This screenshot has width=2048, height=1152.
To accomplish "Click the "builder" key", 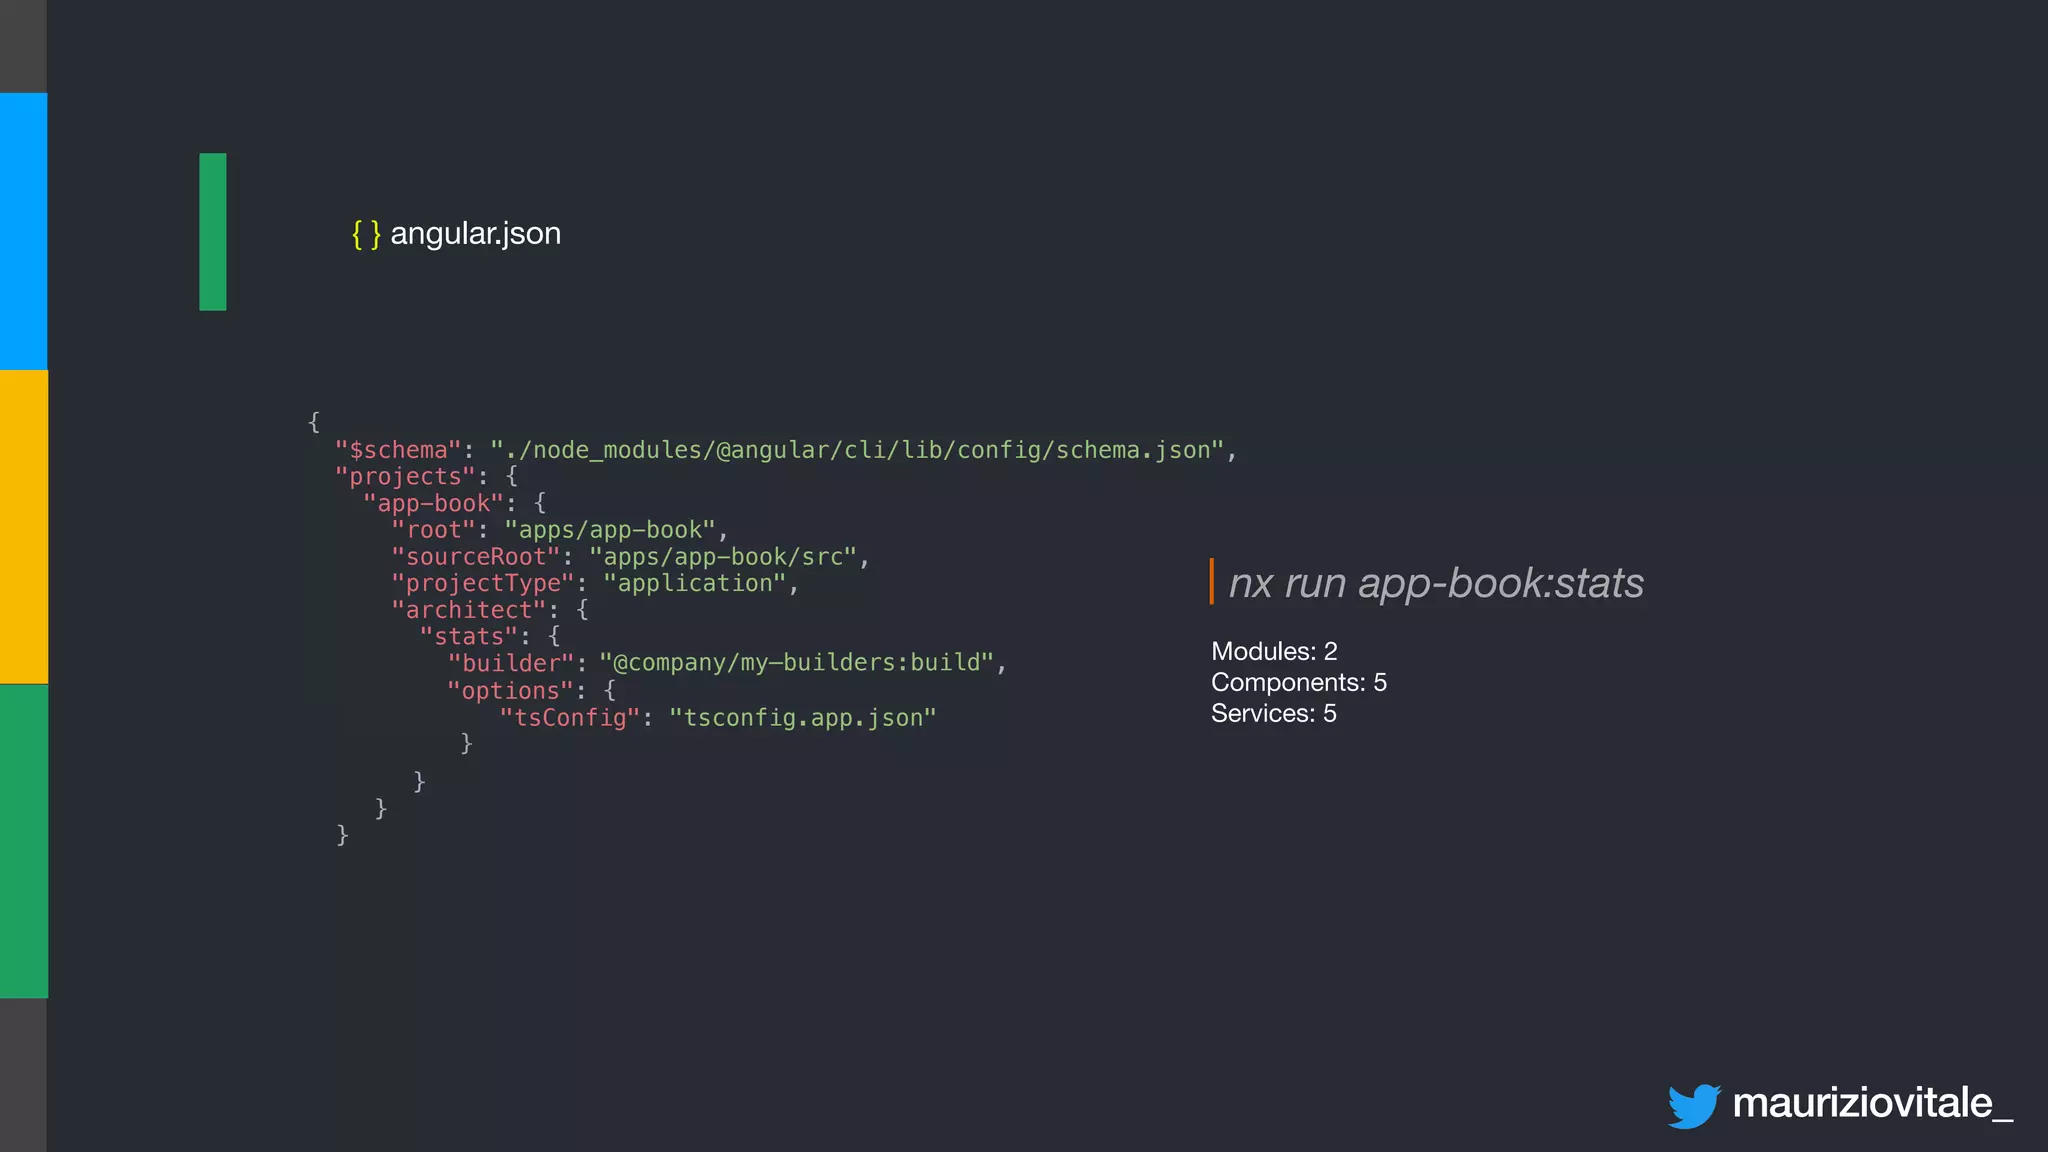I will [511, 663].
